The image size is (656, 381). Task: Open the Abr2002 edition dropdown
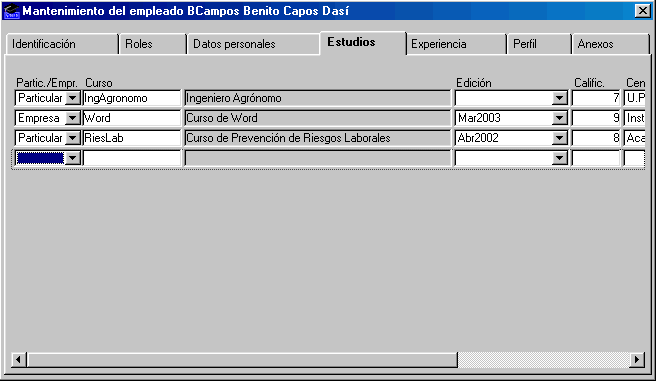pos(559,138)
